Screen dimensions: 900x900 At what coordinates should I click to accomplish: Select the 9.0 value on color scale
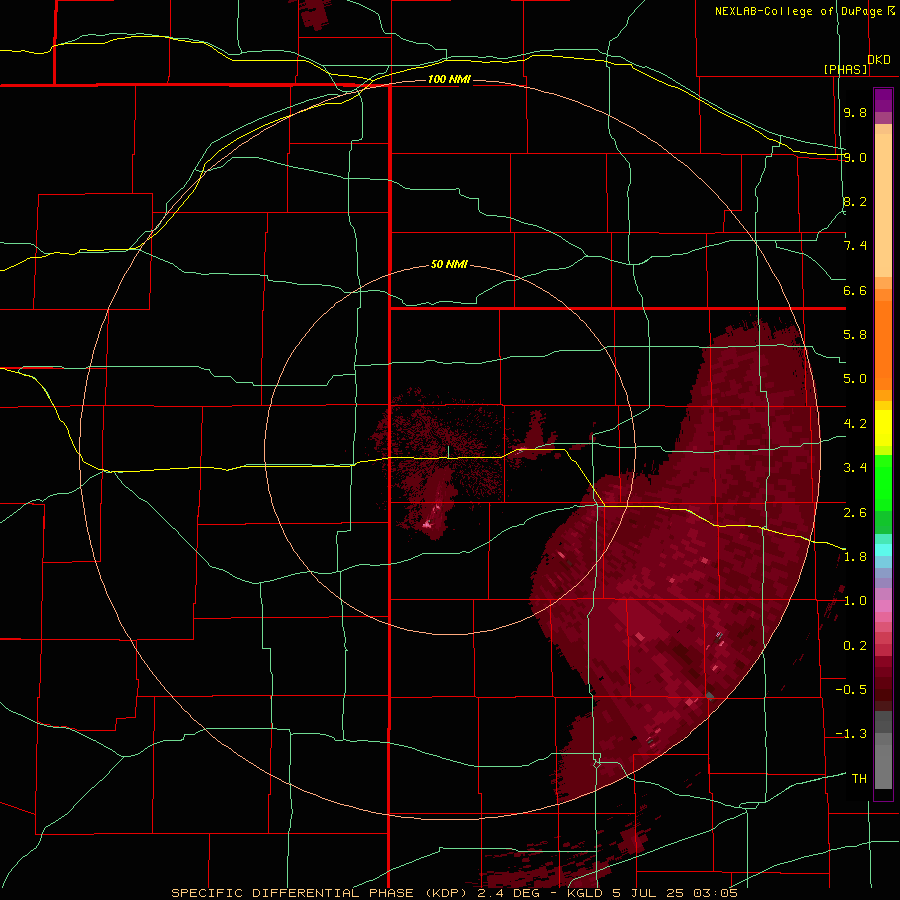pos(855,157)
